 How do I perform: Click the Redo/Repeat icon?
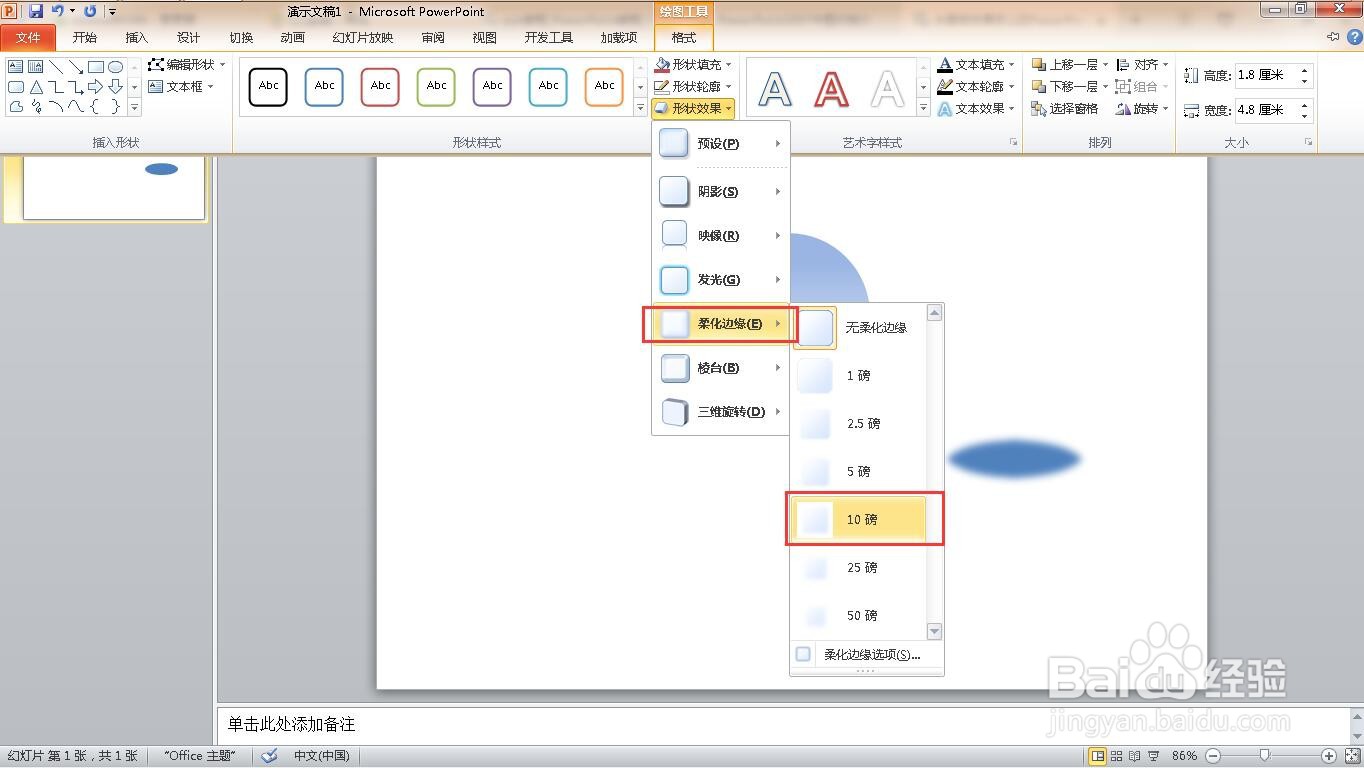coord(90,11)
